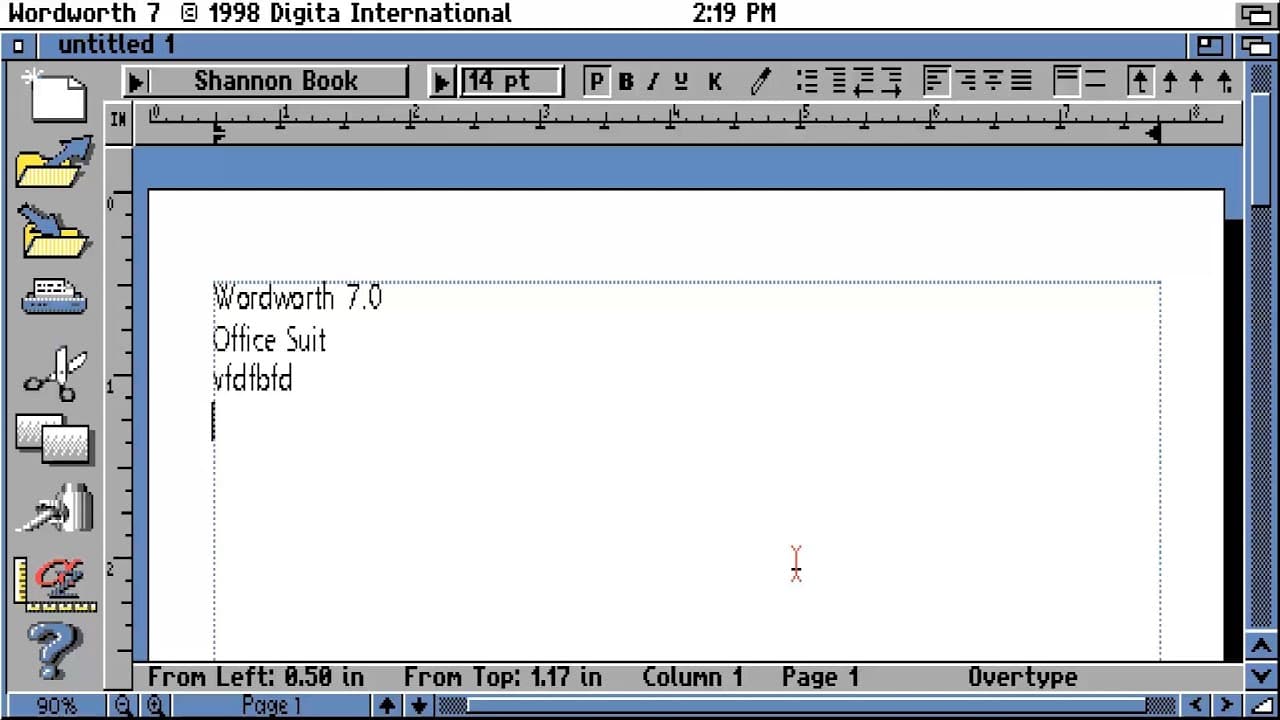The height and width of the screenshot is (720, 1280).
Task: Select the first tab-stop arrow button
Action: point(1140,82)
